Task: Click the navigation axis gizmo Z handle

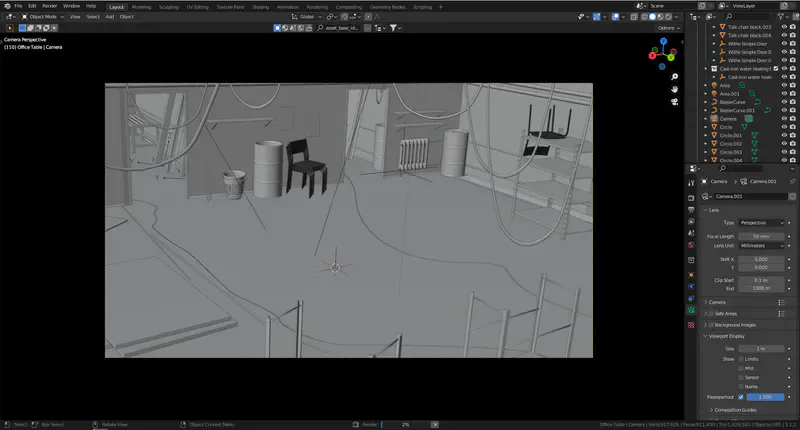Action: click(x=663, y=41)
